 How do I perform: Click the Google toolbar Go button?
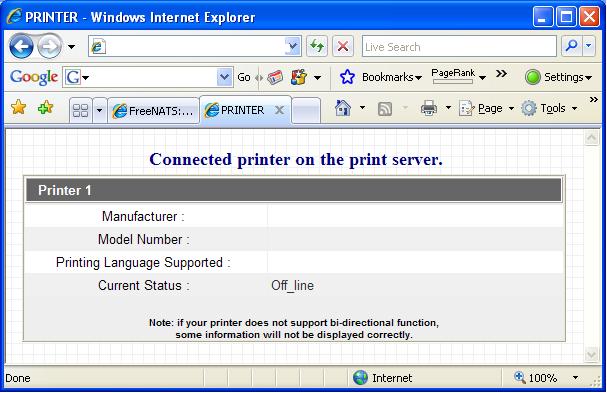tap(244, 77)
